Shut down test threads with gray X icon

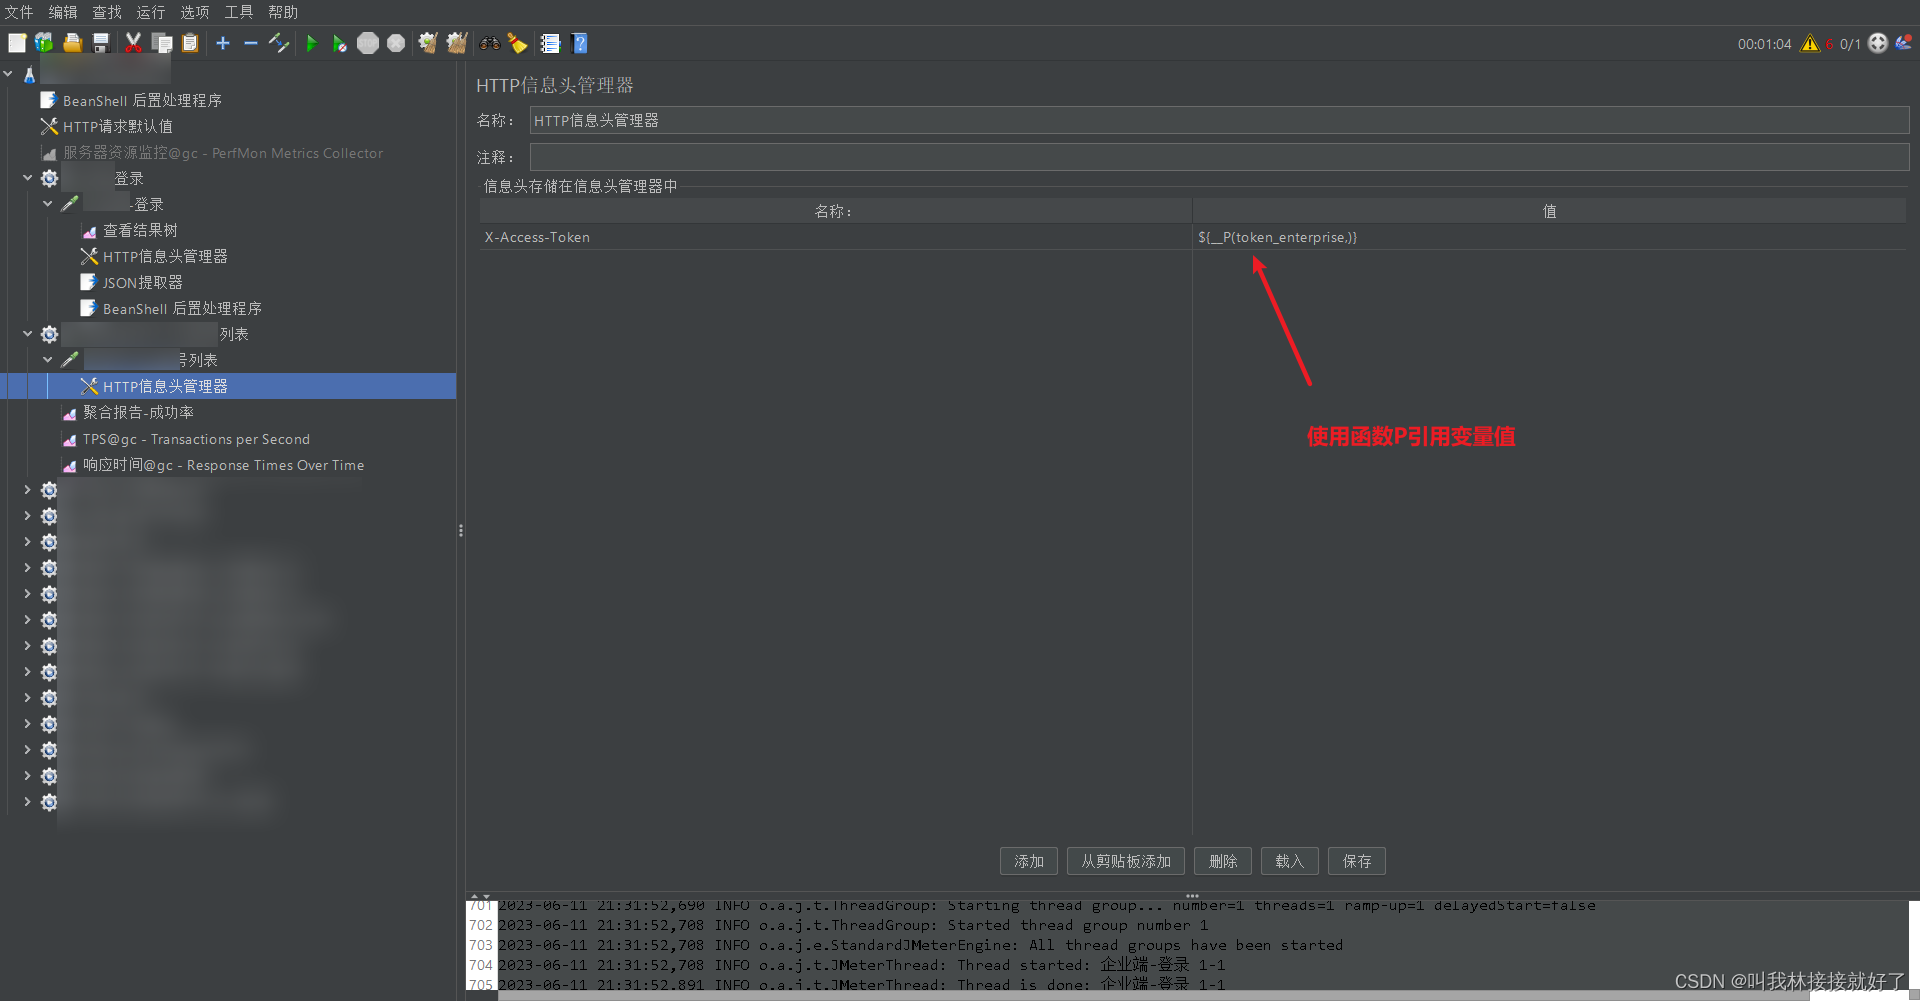pos(396,43)
